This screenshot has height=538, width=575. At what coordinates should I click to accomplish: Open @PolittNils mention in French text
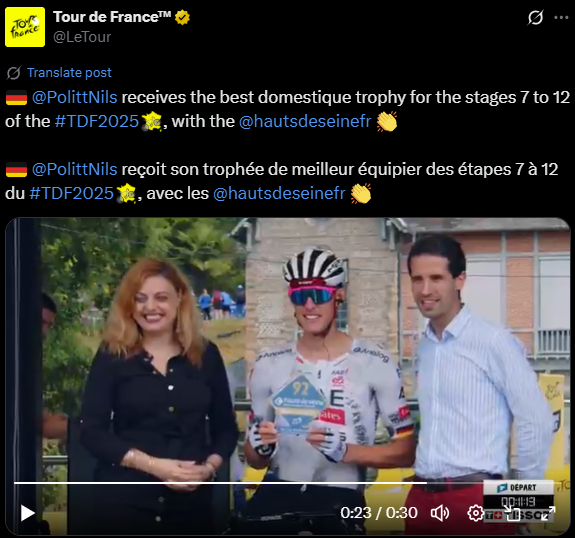coord(74,169)
